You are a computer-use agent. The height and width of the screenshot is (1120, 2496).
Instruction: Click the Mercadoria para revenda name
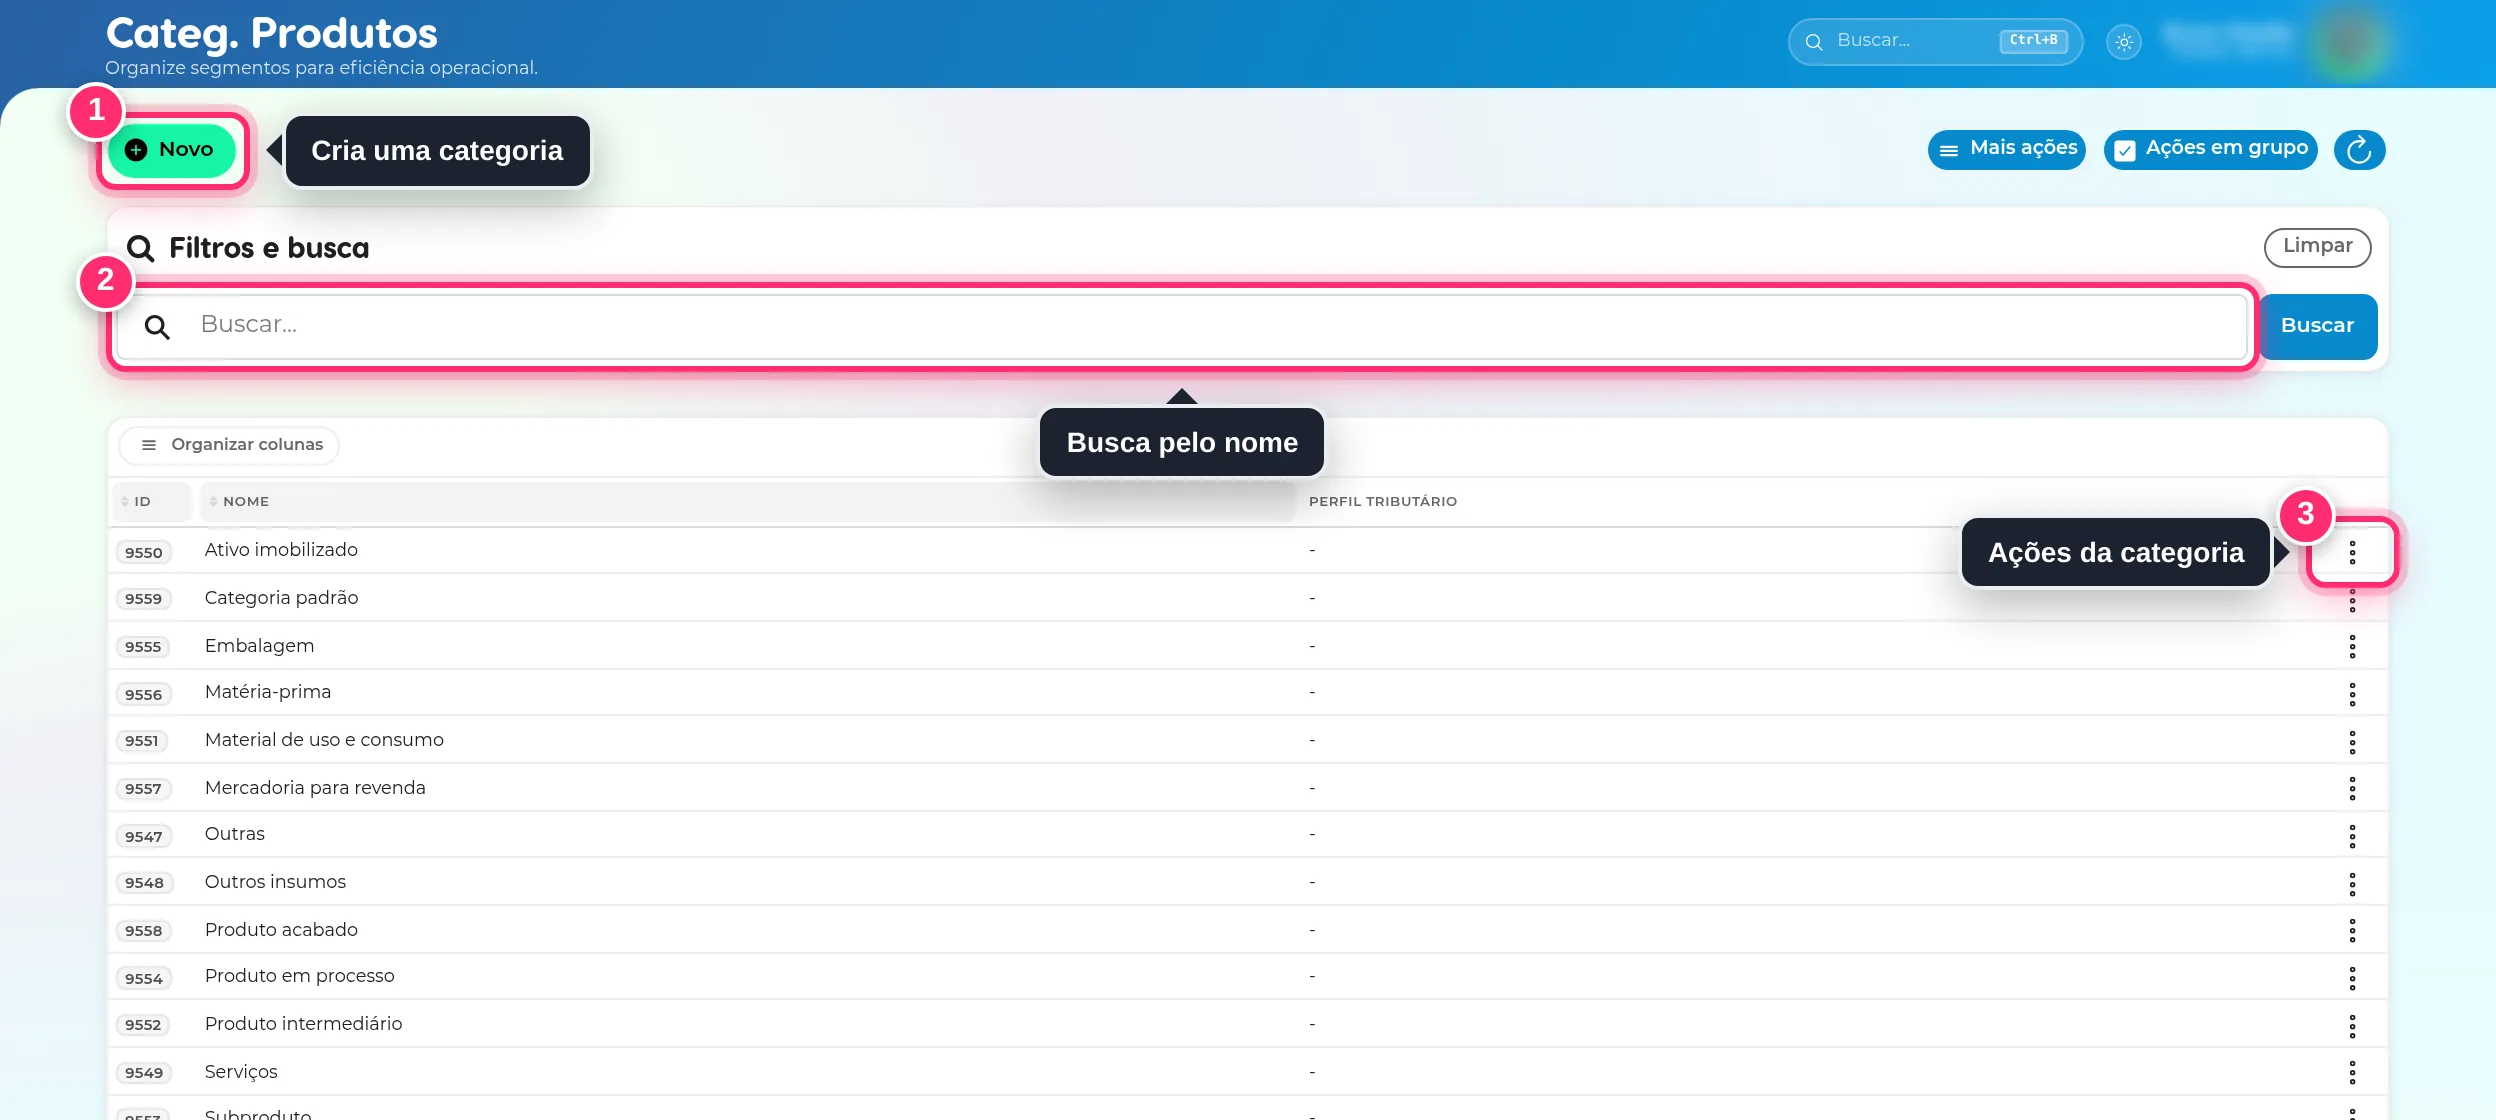(315, 788)
